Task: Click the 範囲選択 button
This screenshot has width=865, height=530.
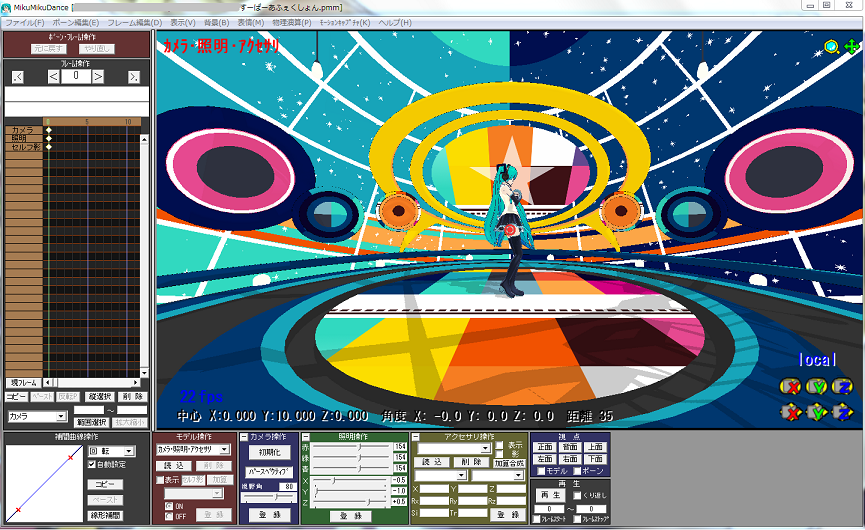Action: tap(91, 422)
